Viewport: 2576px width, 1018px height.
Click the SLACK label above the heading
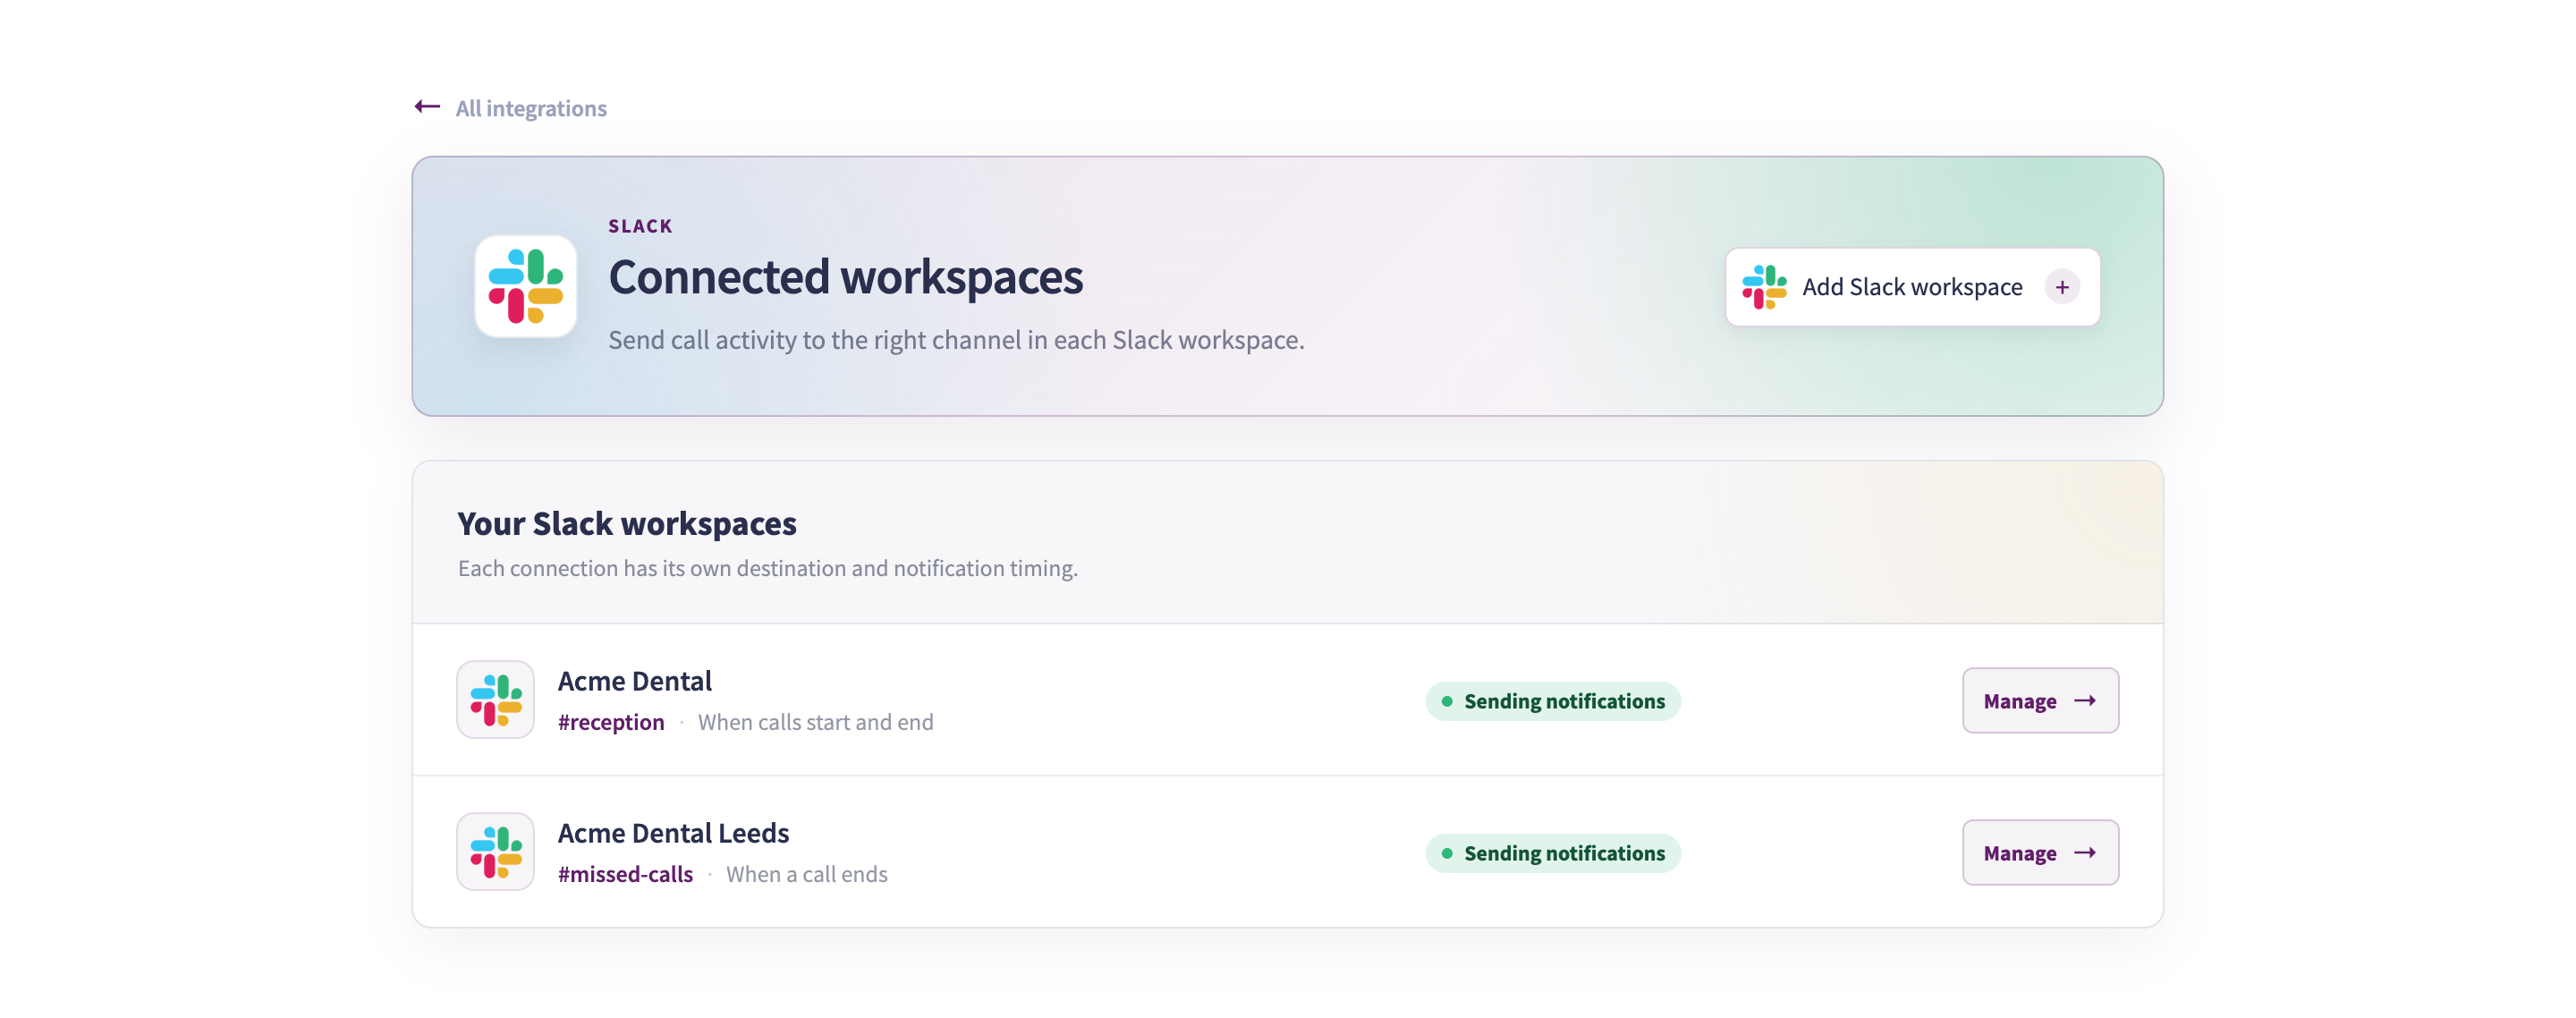pos(641,226)
